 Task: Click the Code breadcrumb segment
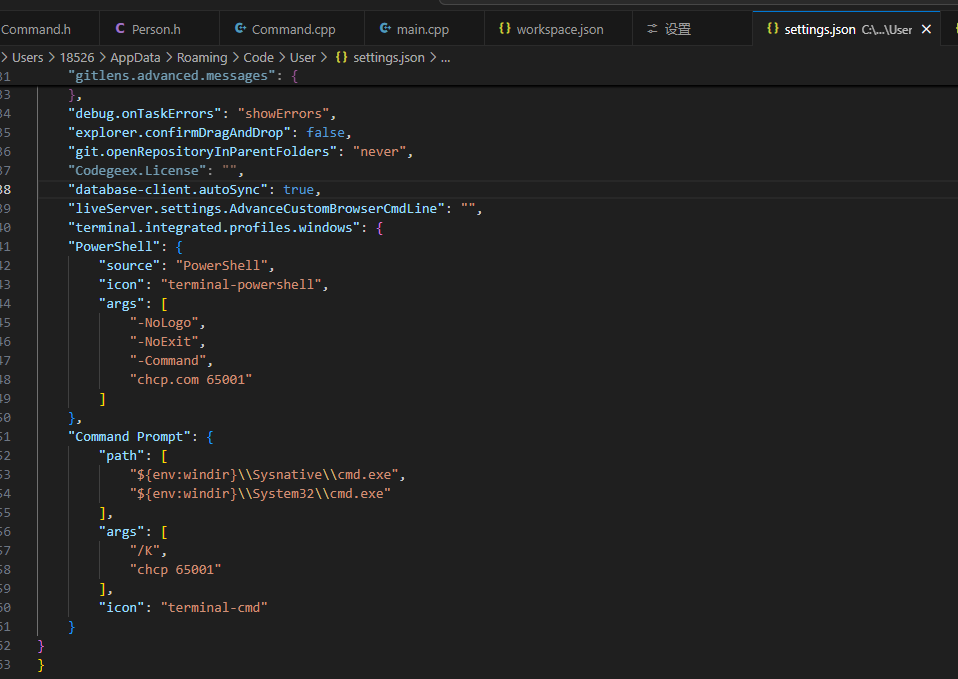point(258,57)
